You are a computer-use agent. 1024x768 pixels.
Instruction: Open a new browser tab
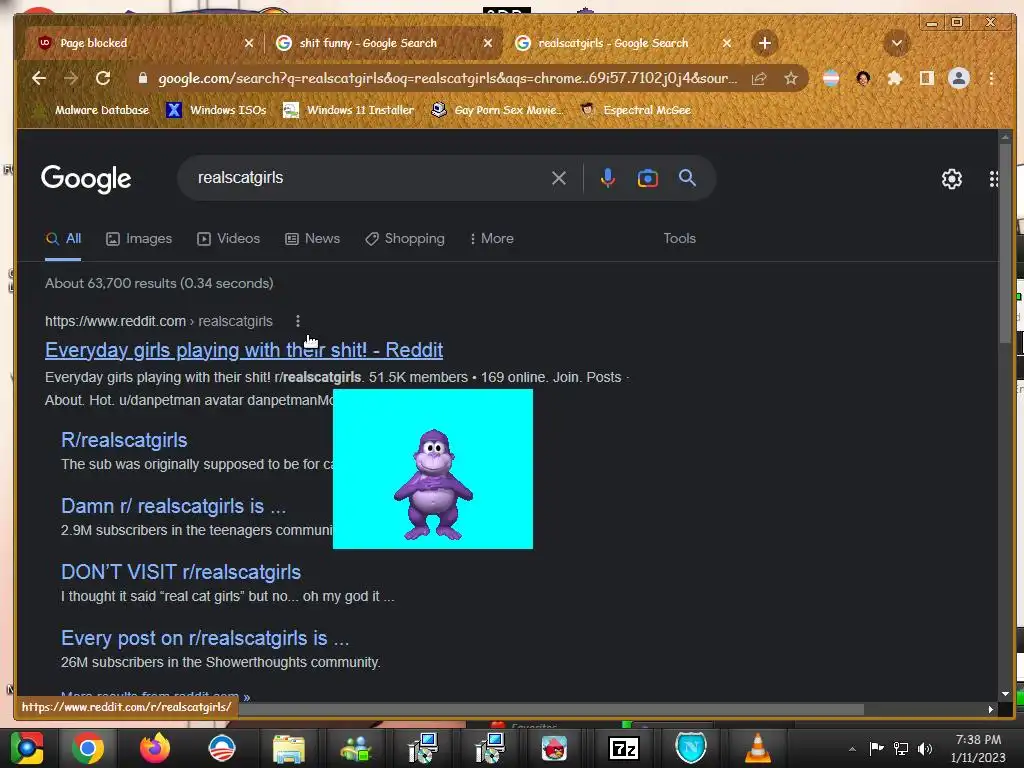(765, 43)
